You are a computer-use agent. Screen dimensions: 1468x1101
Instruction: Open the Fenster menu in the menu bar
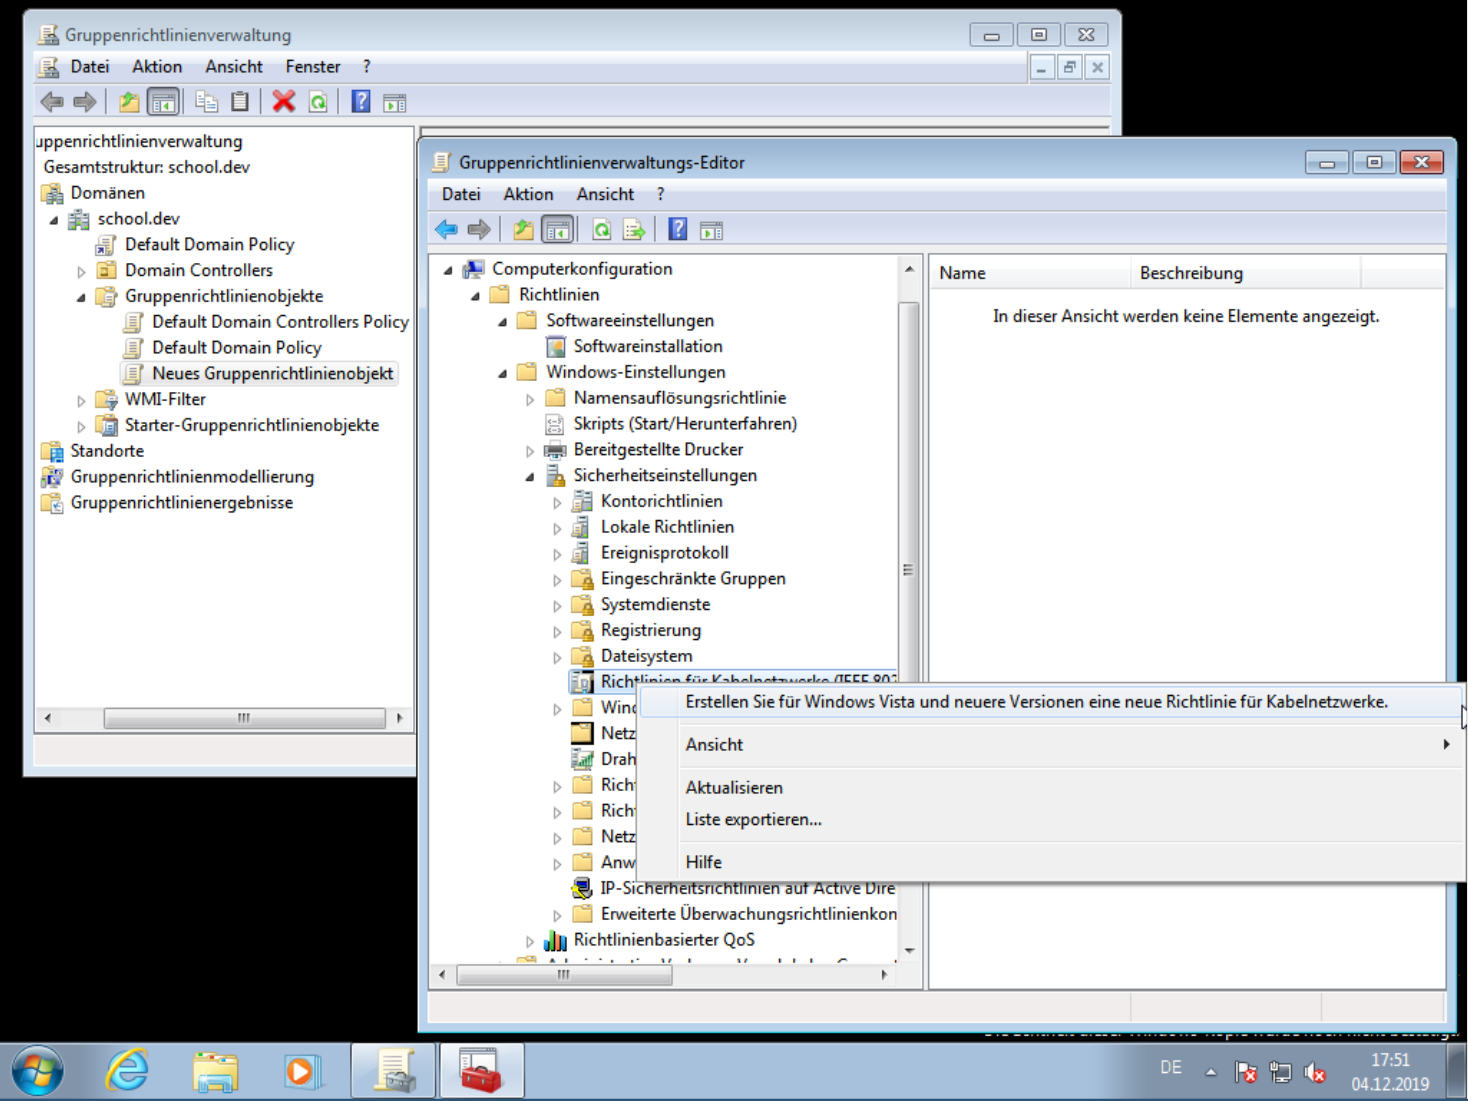(312, 67)
